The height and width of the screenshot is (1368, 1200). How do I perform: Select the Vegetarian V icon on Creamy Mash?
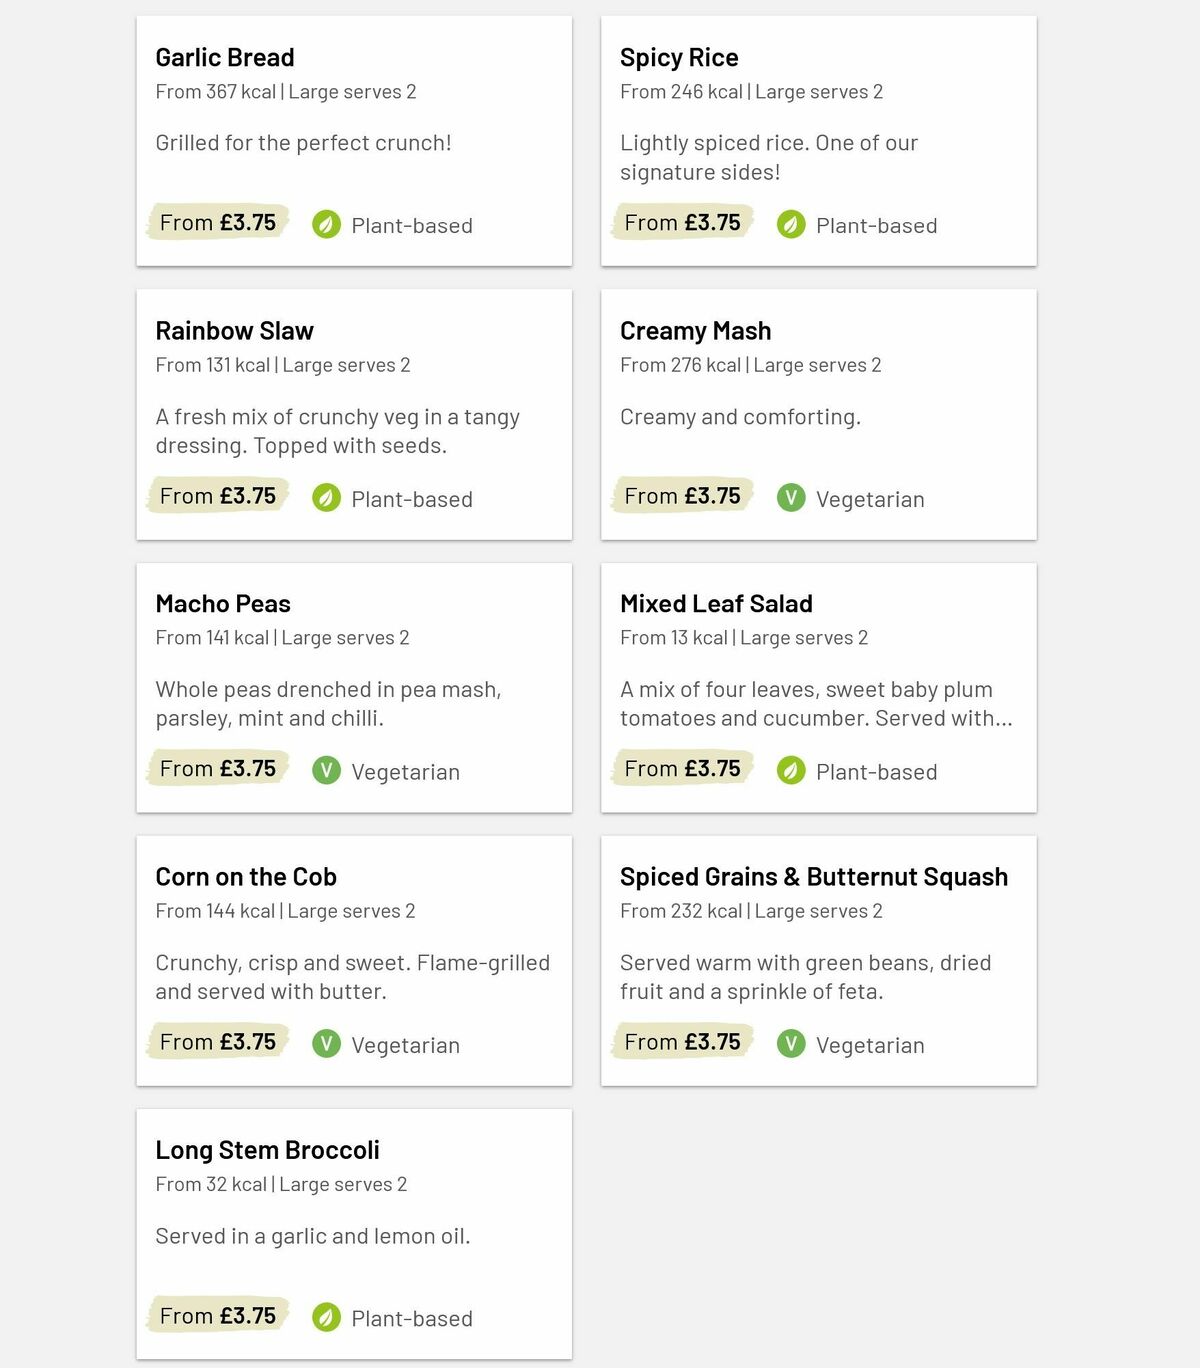tap(791, 498)
